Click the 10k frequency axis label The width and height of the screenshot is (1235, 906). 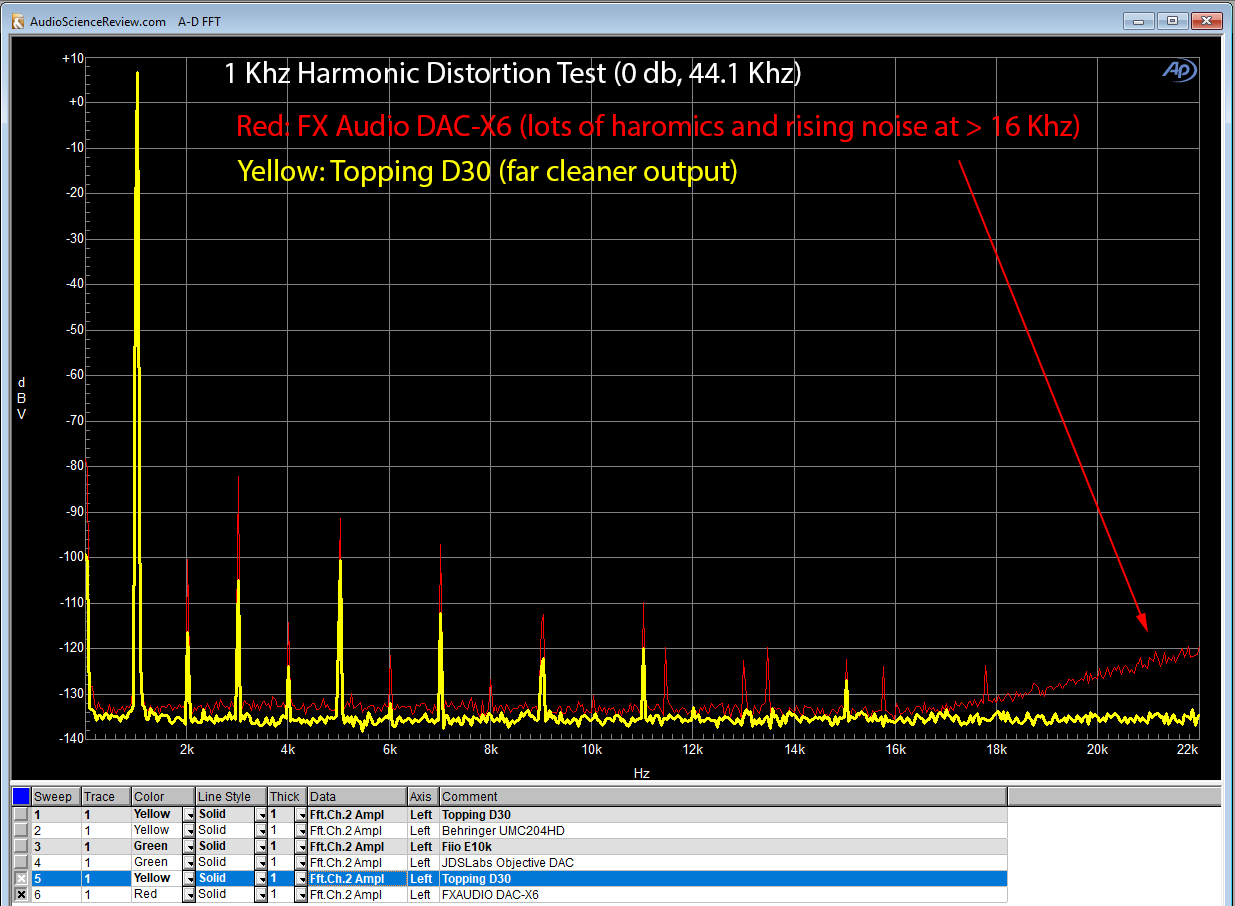click(592, 749)
